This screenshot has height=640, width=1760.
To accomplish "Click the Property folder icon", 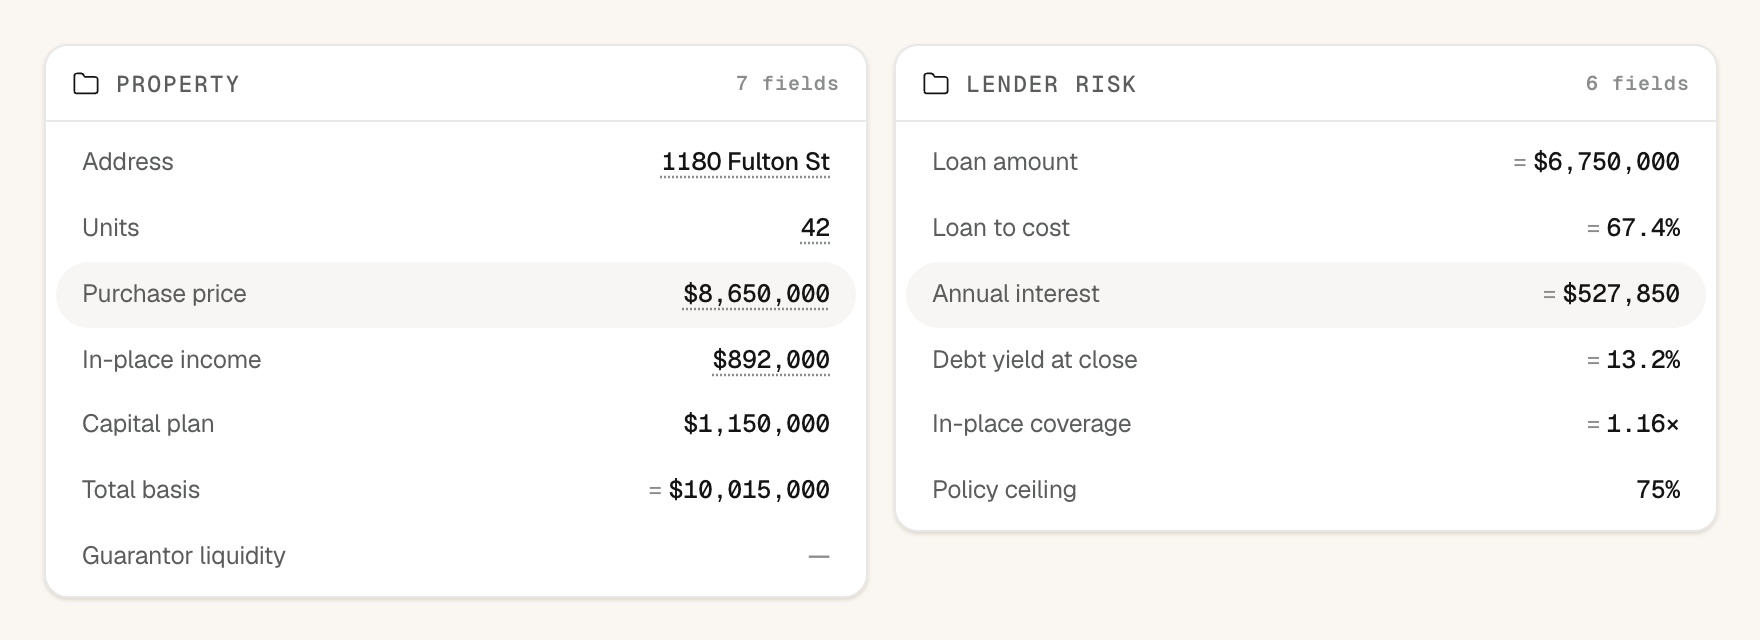I will [86, 84].
